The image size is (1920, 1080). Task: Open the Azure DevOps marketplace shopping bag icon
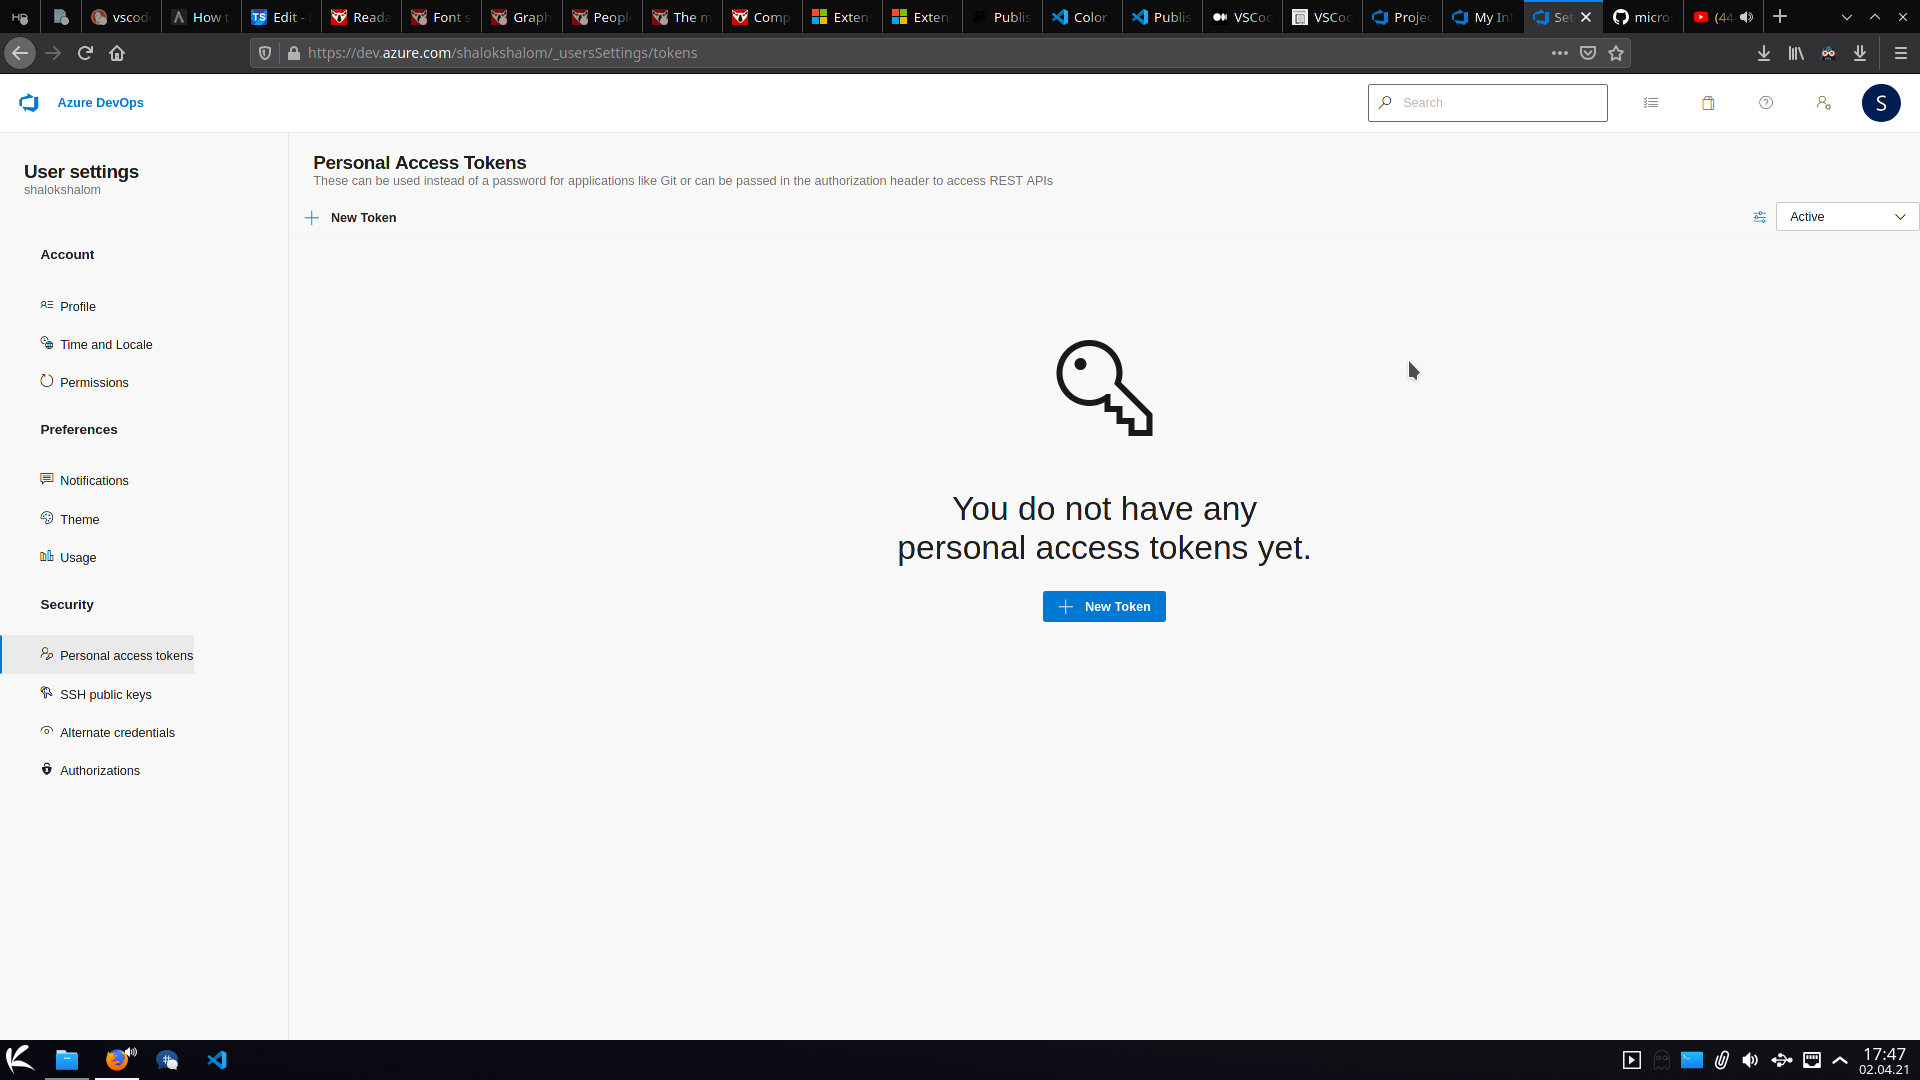1708,103
